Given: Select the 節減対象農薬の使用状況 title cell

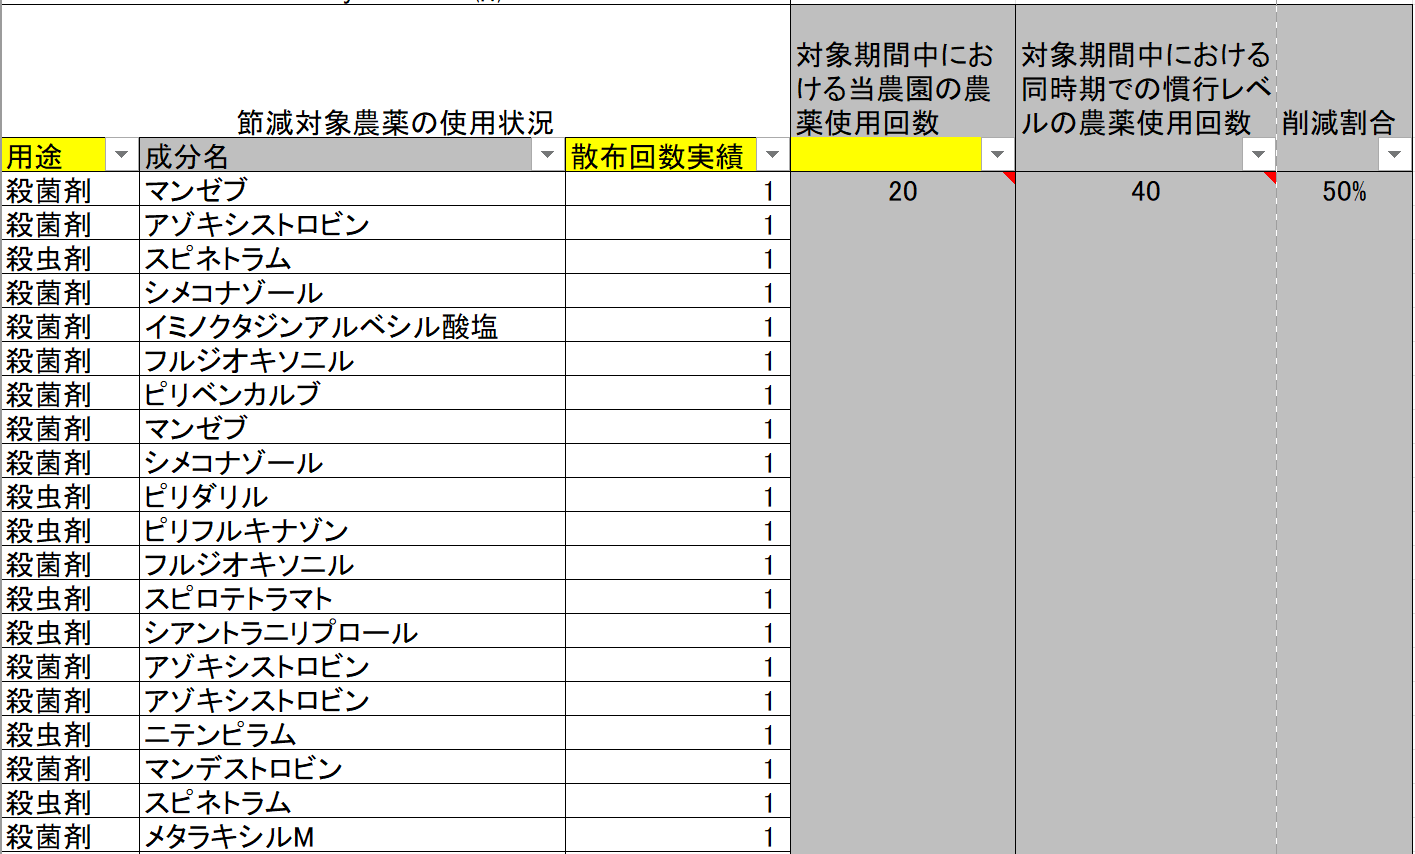Looking at the screenshot, I should (x=395, y=122).
